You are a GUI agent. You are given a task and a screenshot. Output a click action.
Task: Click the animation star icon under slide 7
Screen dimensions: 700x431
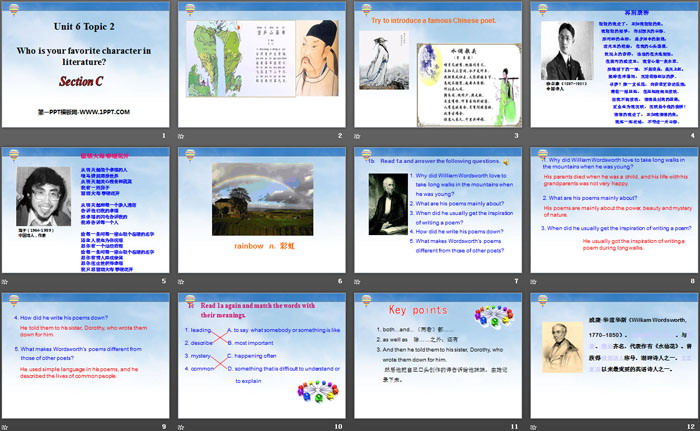[x=357, y=281]
